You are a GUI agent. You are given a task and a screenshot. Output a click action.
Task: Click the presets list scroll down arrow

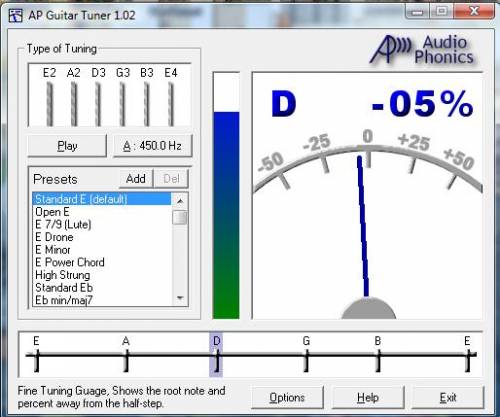[x=180, y=298]
